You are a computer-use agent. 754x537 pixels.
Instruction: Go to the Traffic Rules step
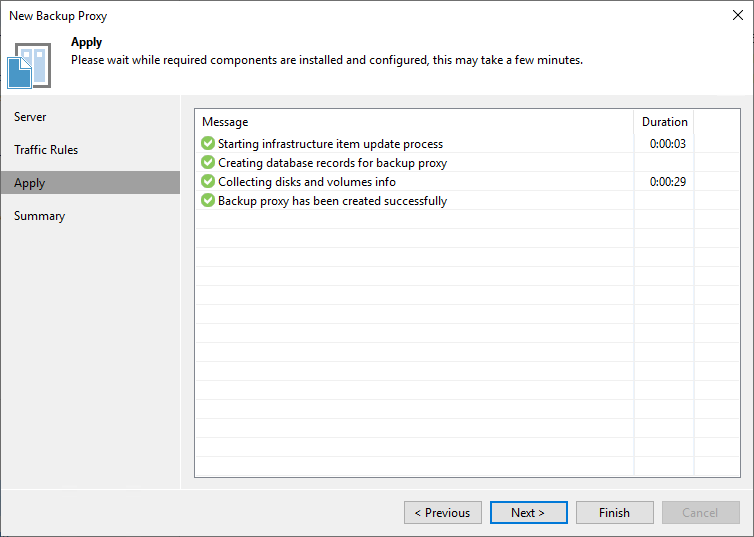[x=46, y=150]
